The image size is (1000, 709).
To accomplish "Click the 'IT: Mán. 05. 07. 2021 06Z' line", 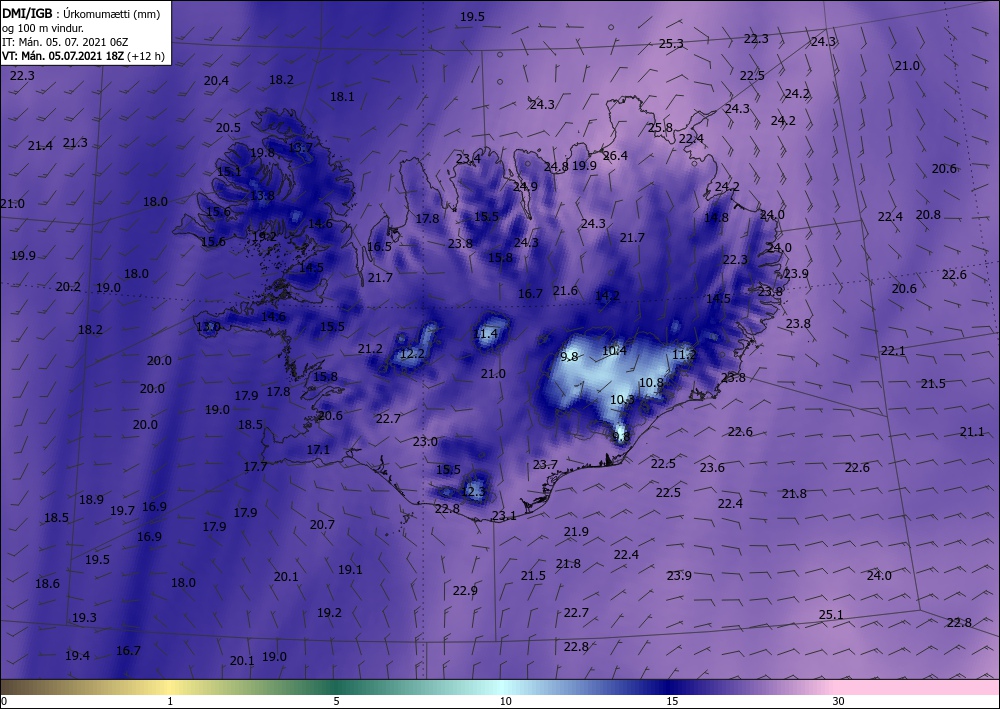I will 65,42.
